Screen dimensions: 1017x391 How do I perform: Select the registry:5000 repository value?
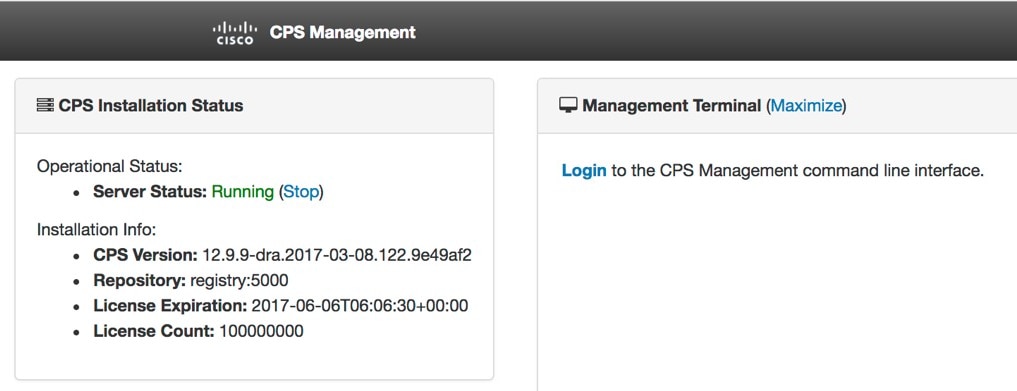point(239,281)
